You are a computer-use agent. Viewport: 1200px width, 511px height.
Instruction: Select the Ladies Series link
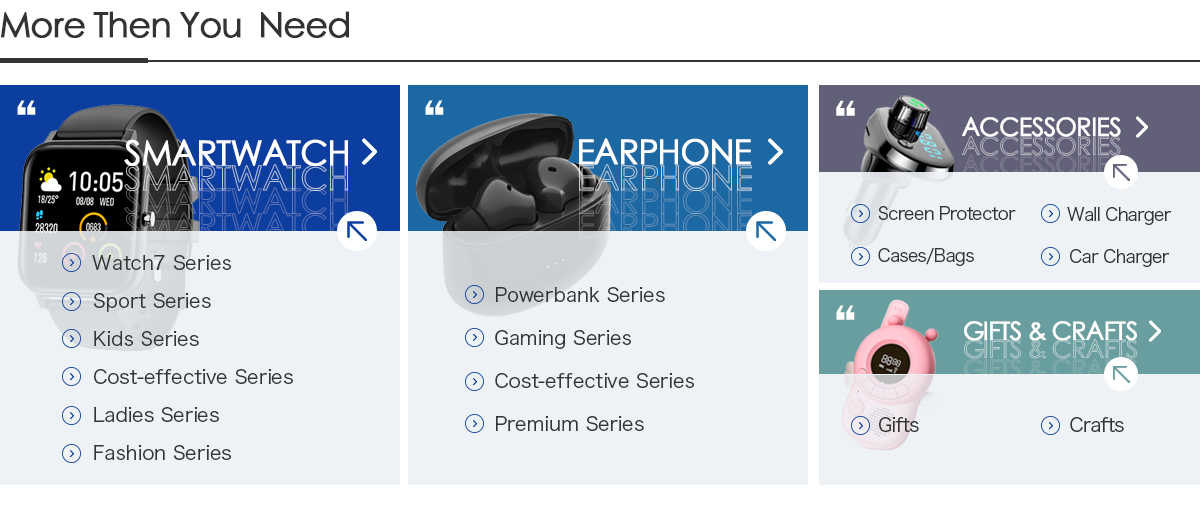pyautogui.click(x=156, y=415)
